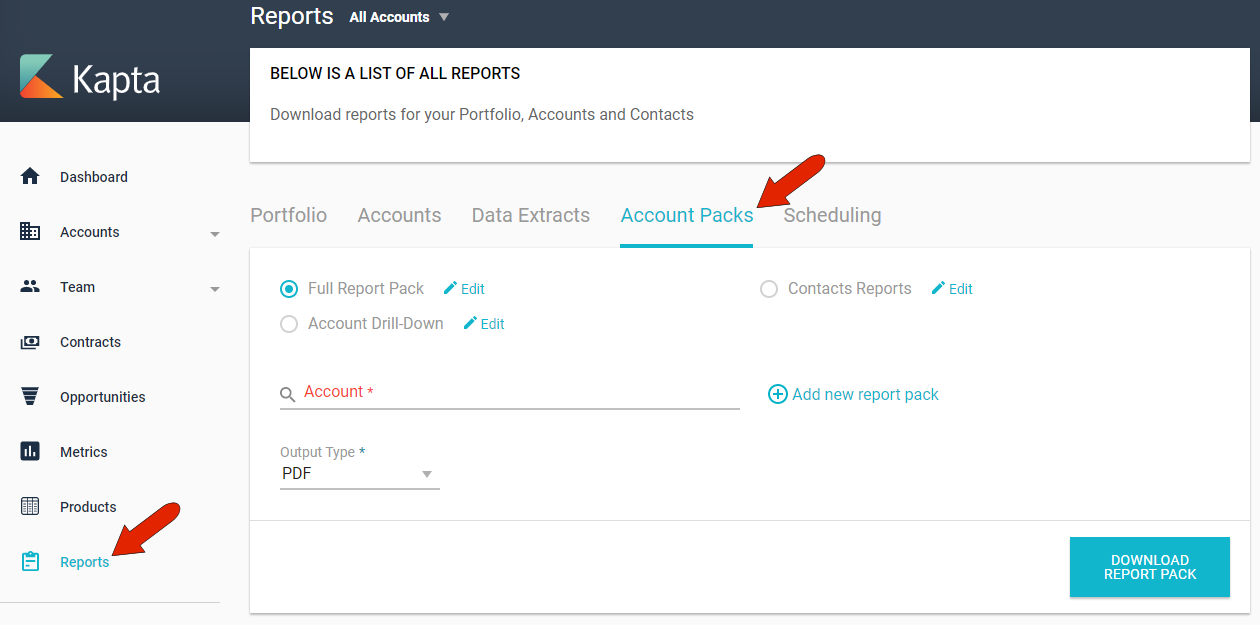The image size is (1260, 625).
Task: Click the Reports clipboard icon
Action: 30,561
